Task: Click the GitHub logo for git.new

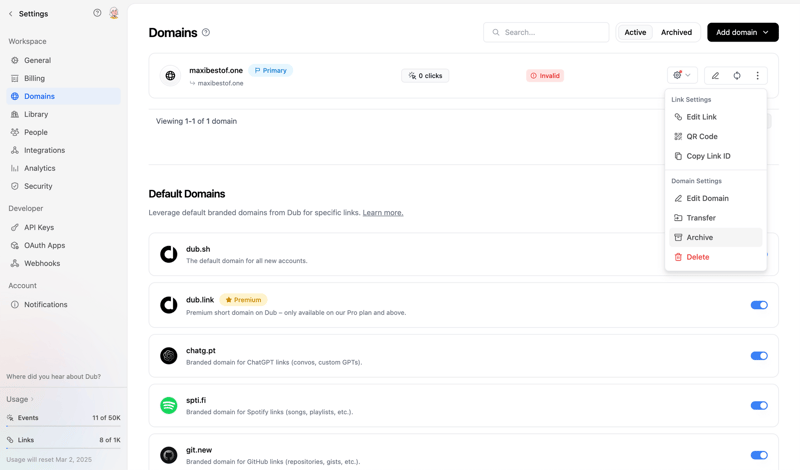Action: point(169,455)
